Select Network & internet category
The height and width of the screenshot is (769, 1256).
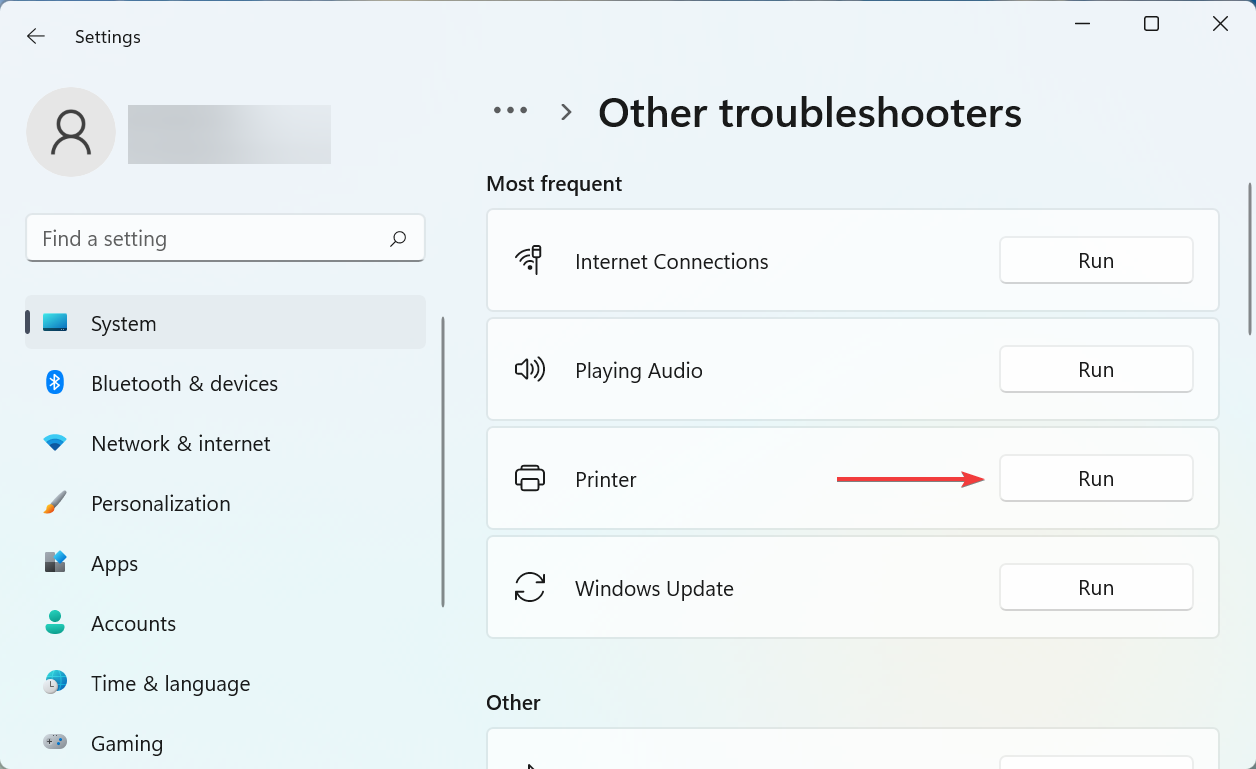point(225,443)
